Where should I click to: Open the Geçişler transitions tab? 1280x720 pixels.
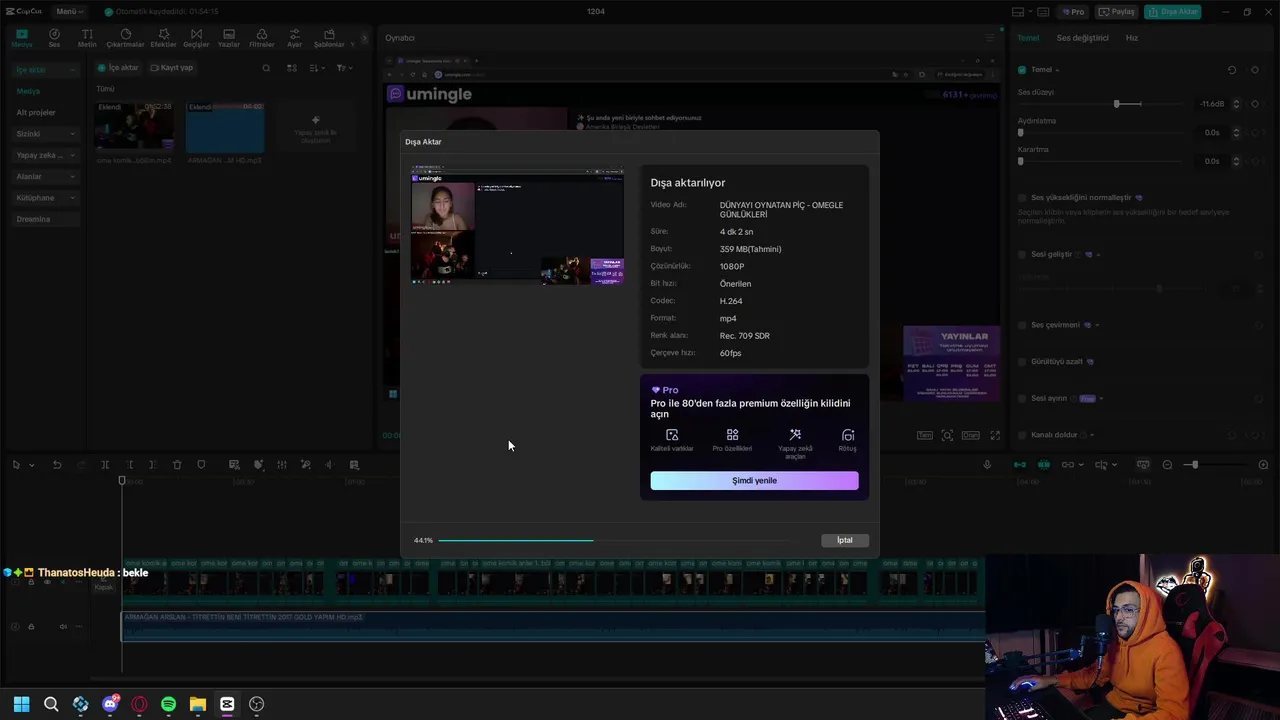pyautogui.click(x=196, y=38)
